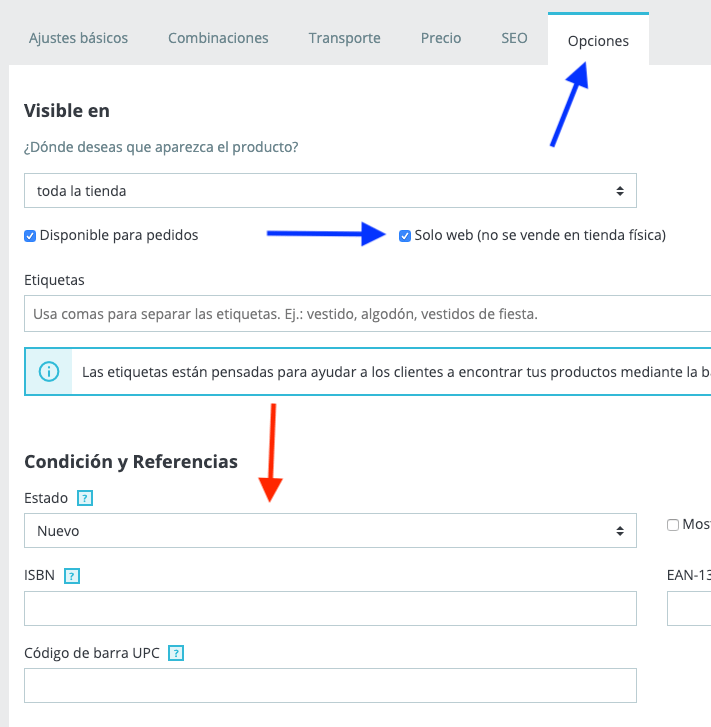Click the Opciones tab
This screenshot has height=727, width=711.
tap(598, 41)
